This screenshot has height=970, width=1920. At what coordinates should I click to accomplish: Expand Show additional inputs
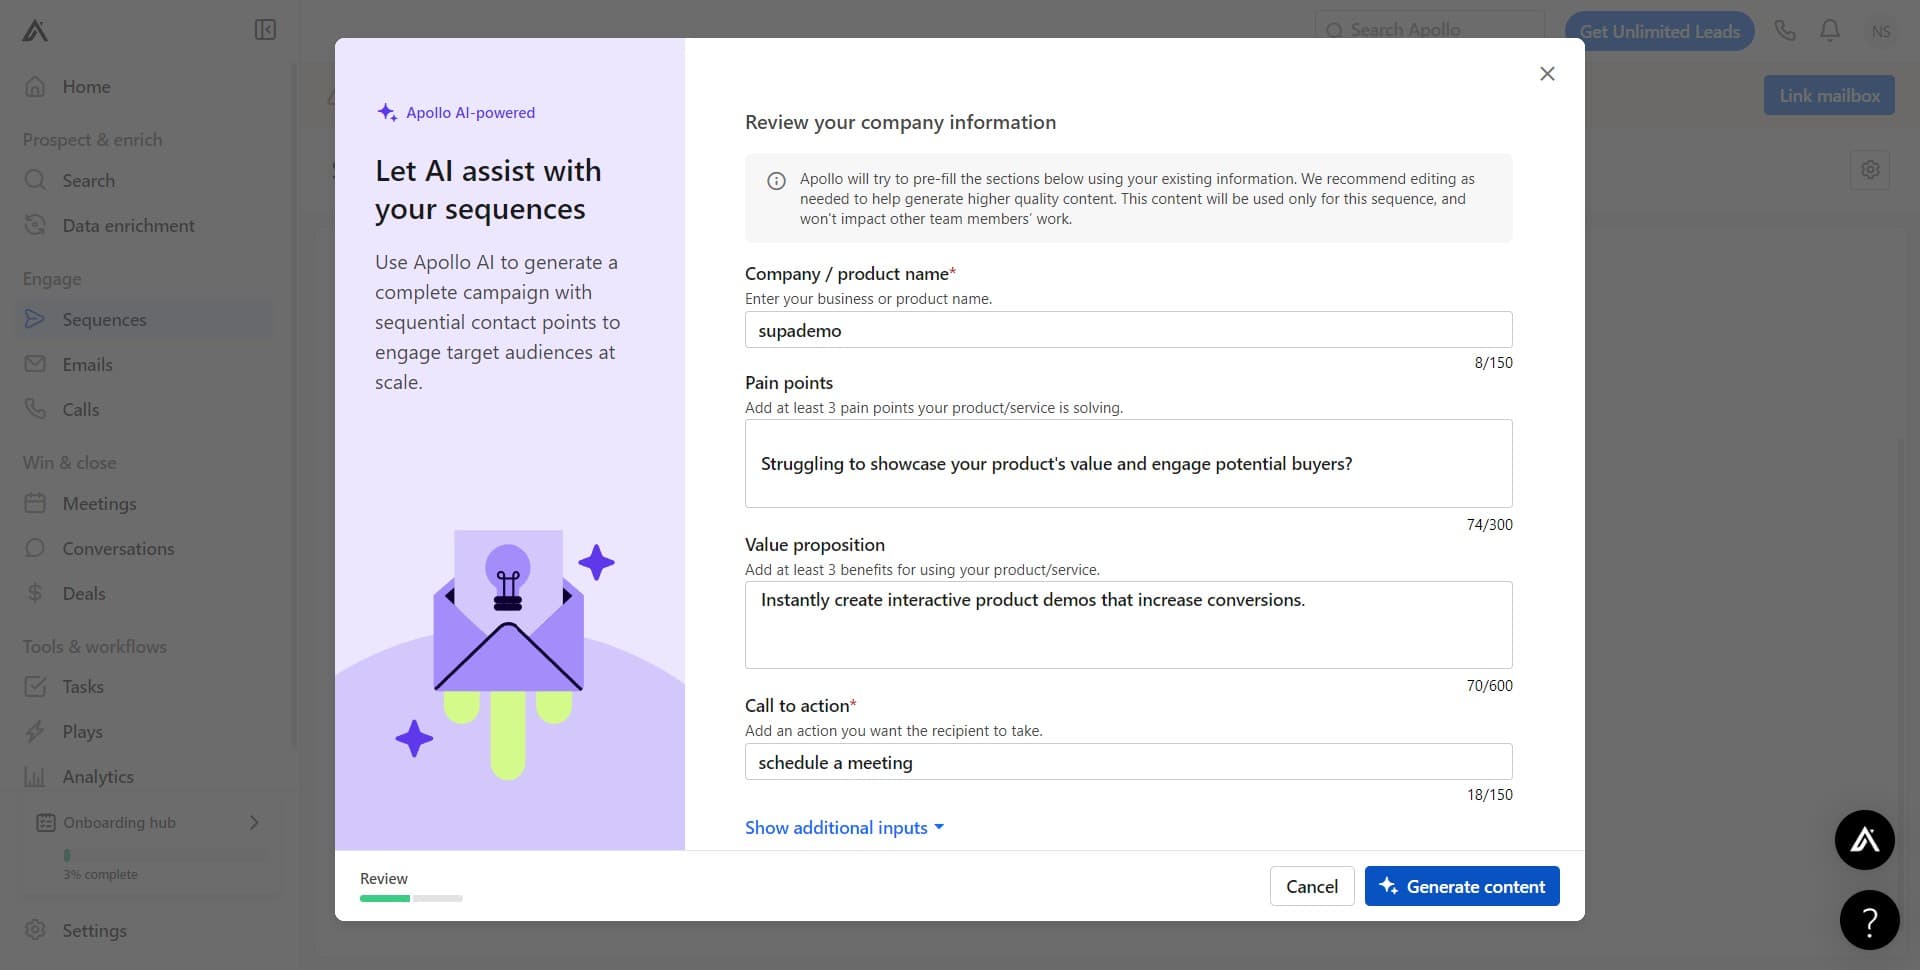[x=843, y=827]
